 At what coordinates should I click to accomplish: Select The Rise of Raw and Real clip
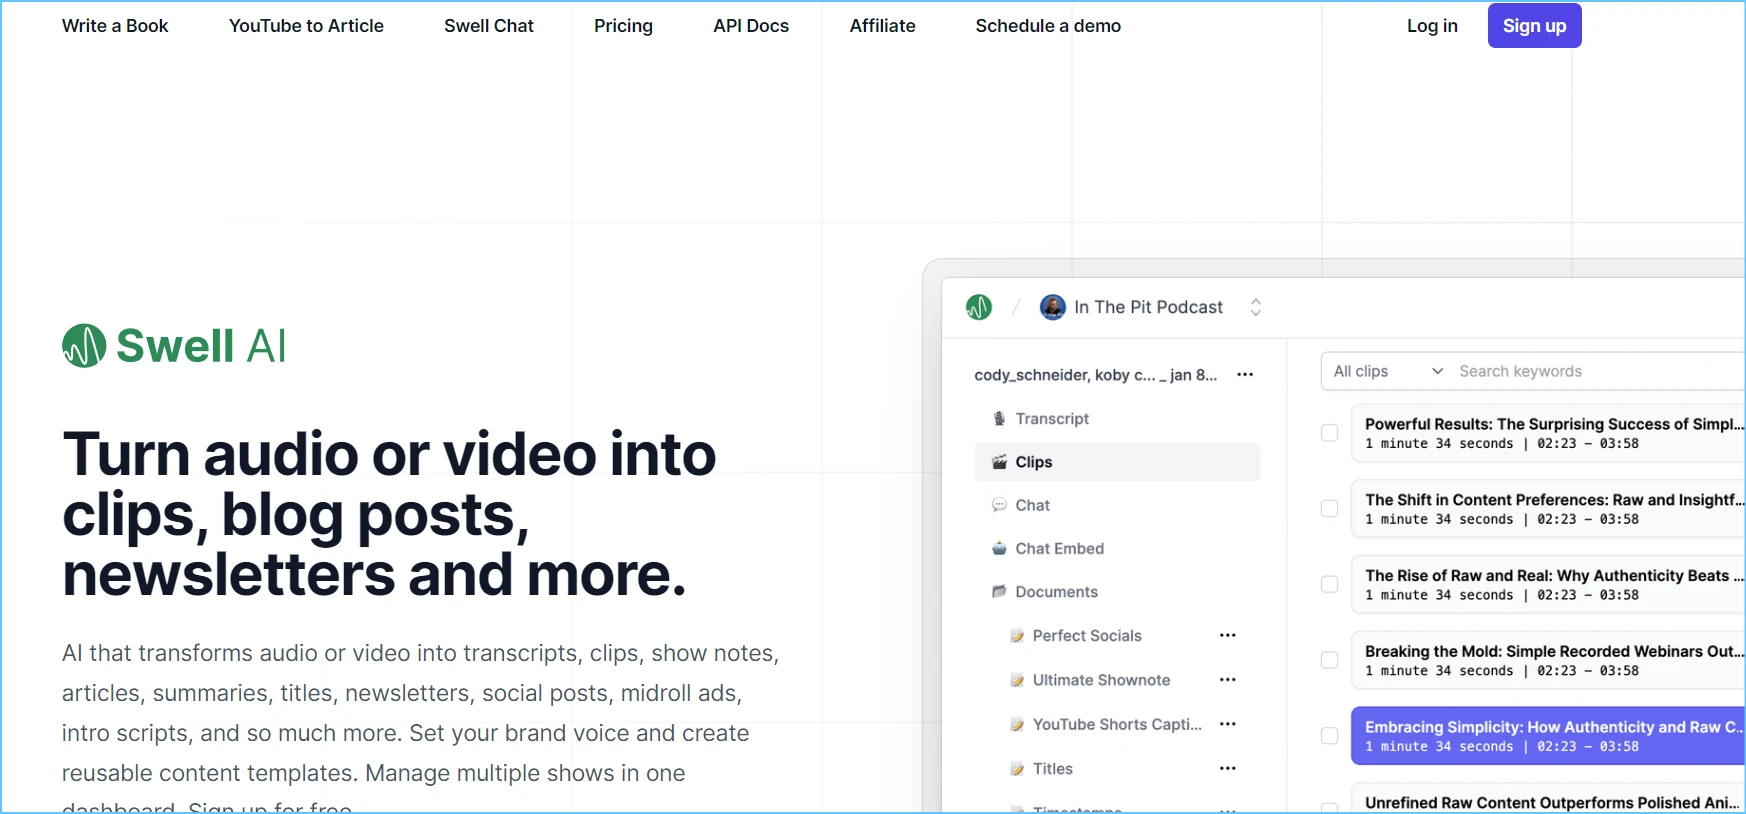tap(1548, 584)
